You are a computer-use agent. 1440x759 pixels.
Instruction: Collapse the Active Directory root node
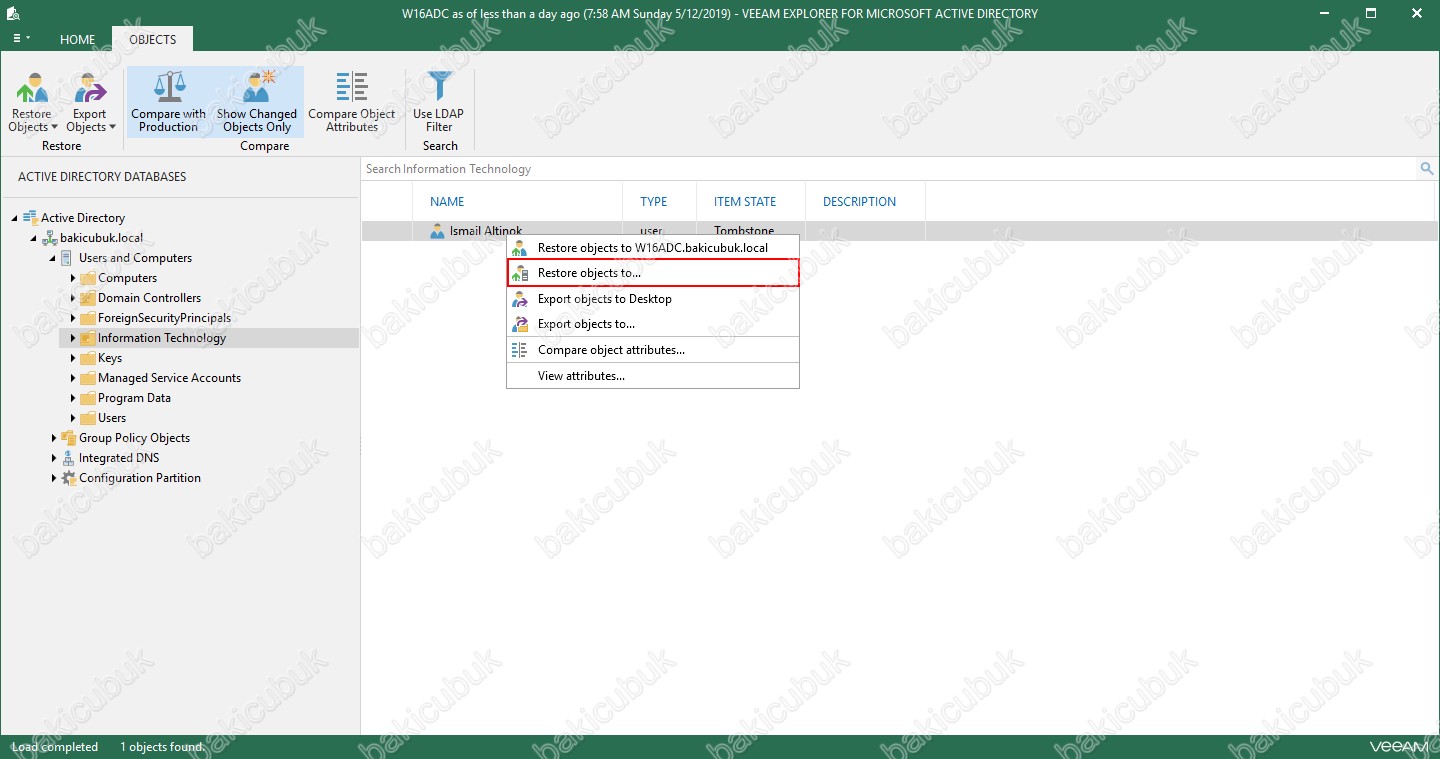[15, 218]
